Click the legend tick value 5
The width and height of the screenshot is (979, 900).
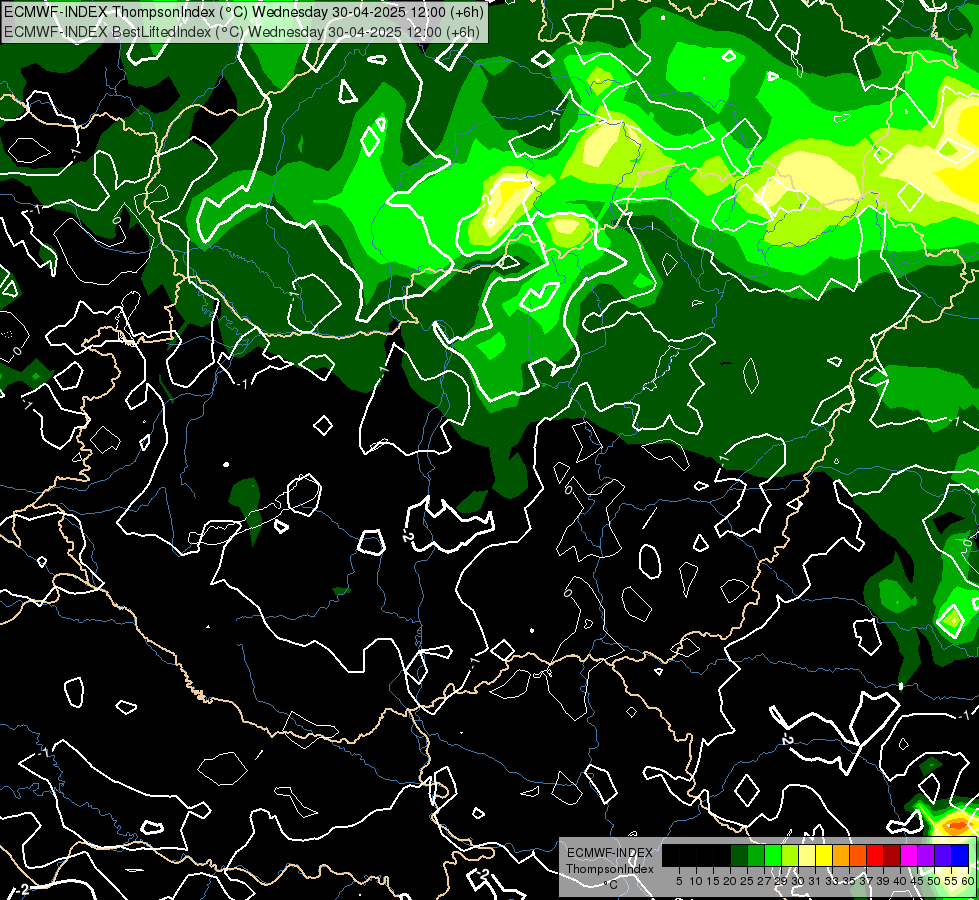click(x=679, y=881)
